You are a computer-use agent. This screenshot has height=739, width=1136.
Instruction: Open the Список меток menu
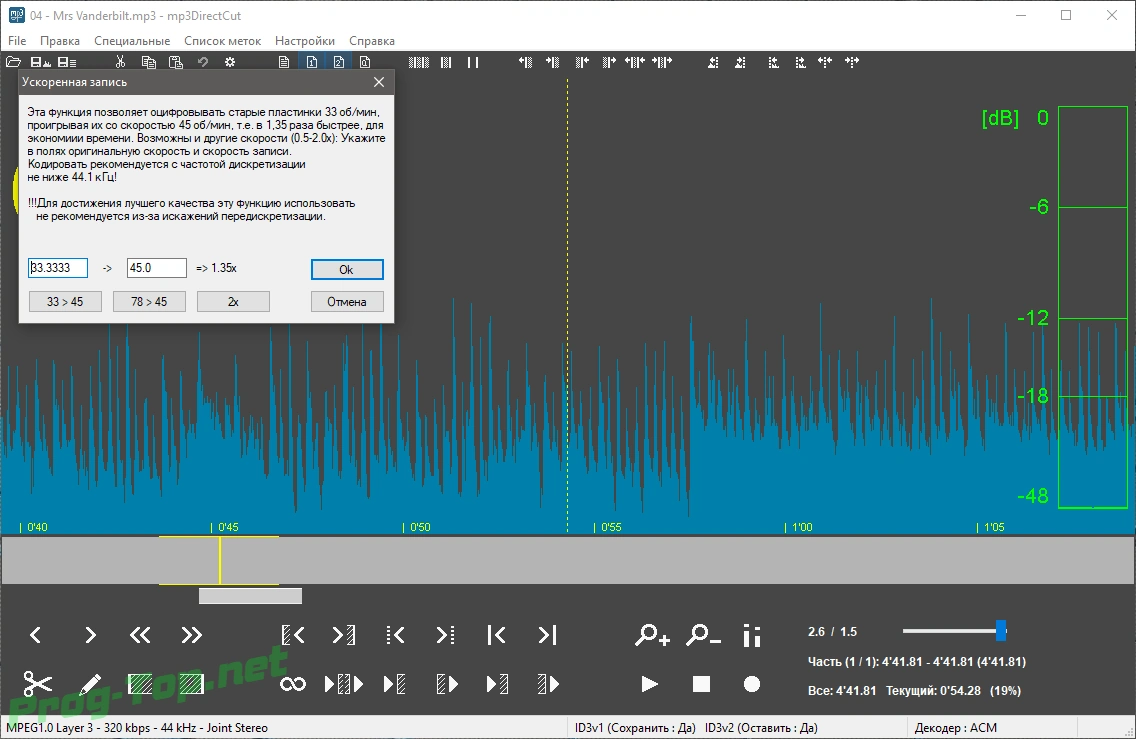222,41
